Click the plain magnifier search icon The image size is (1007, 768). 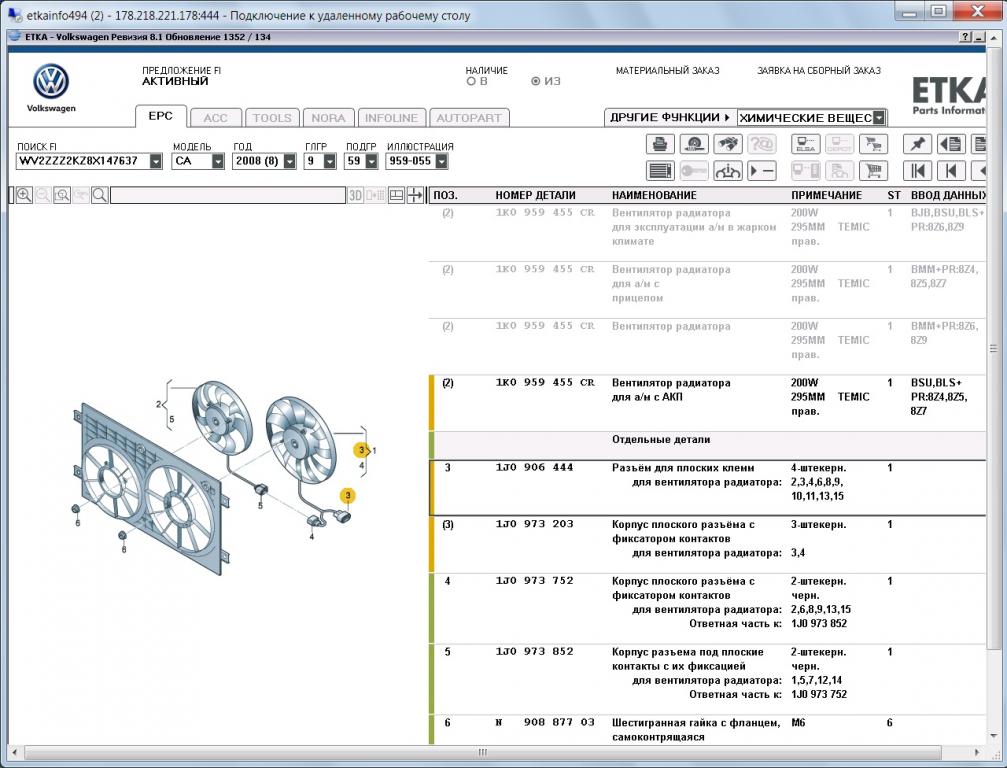tap(100, 195)
